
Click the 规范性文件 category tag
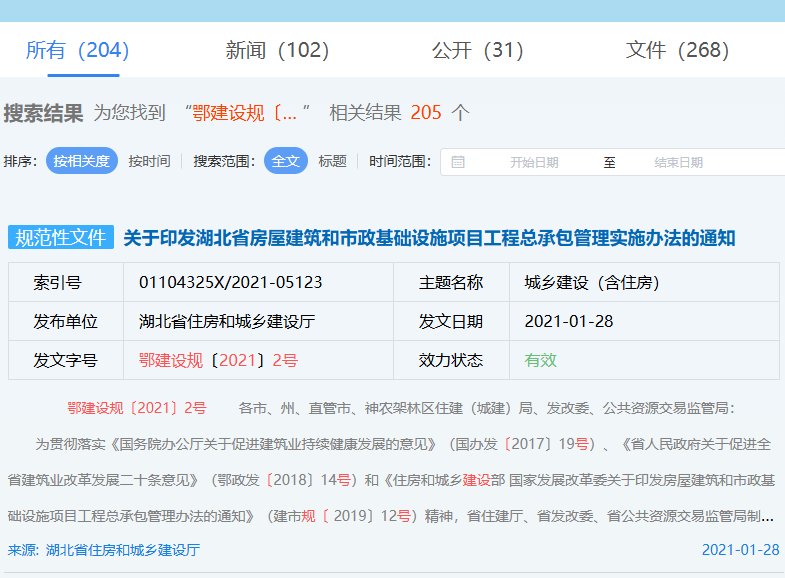point(61,237)
